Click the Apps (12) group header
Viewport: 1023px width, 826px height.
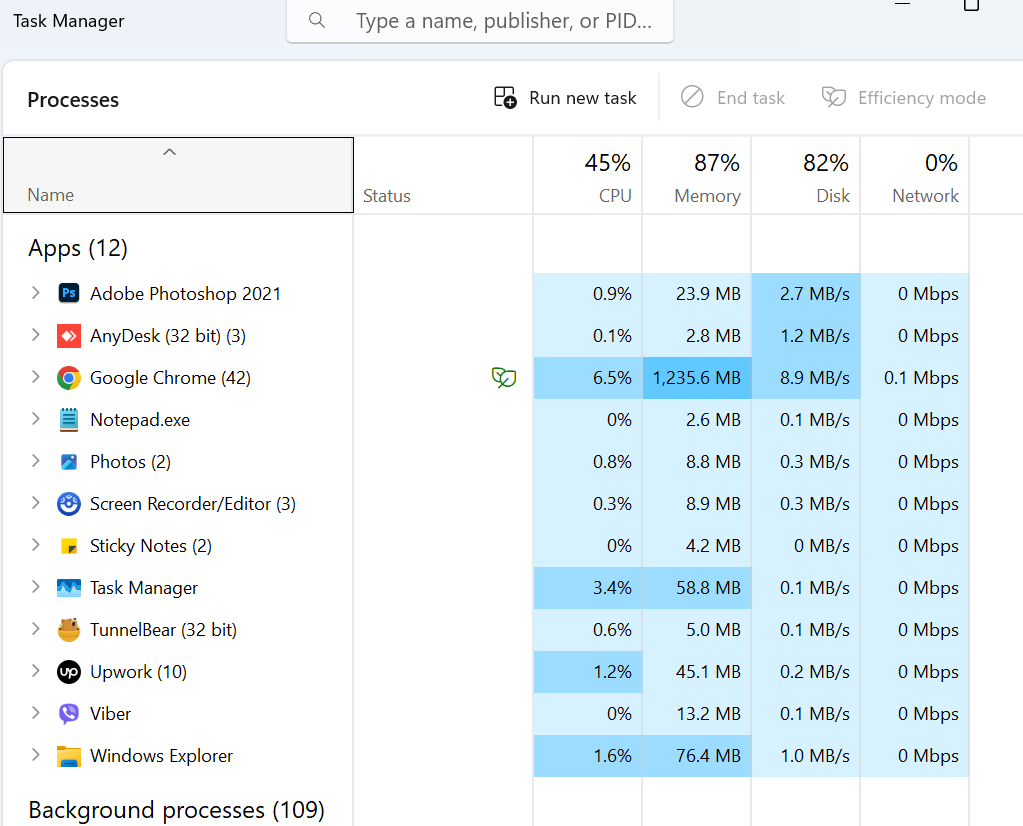point(78,248)
